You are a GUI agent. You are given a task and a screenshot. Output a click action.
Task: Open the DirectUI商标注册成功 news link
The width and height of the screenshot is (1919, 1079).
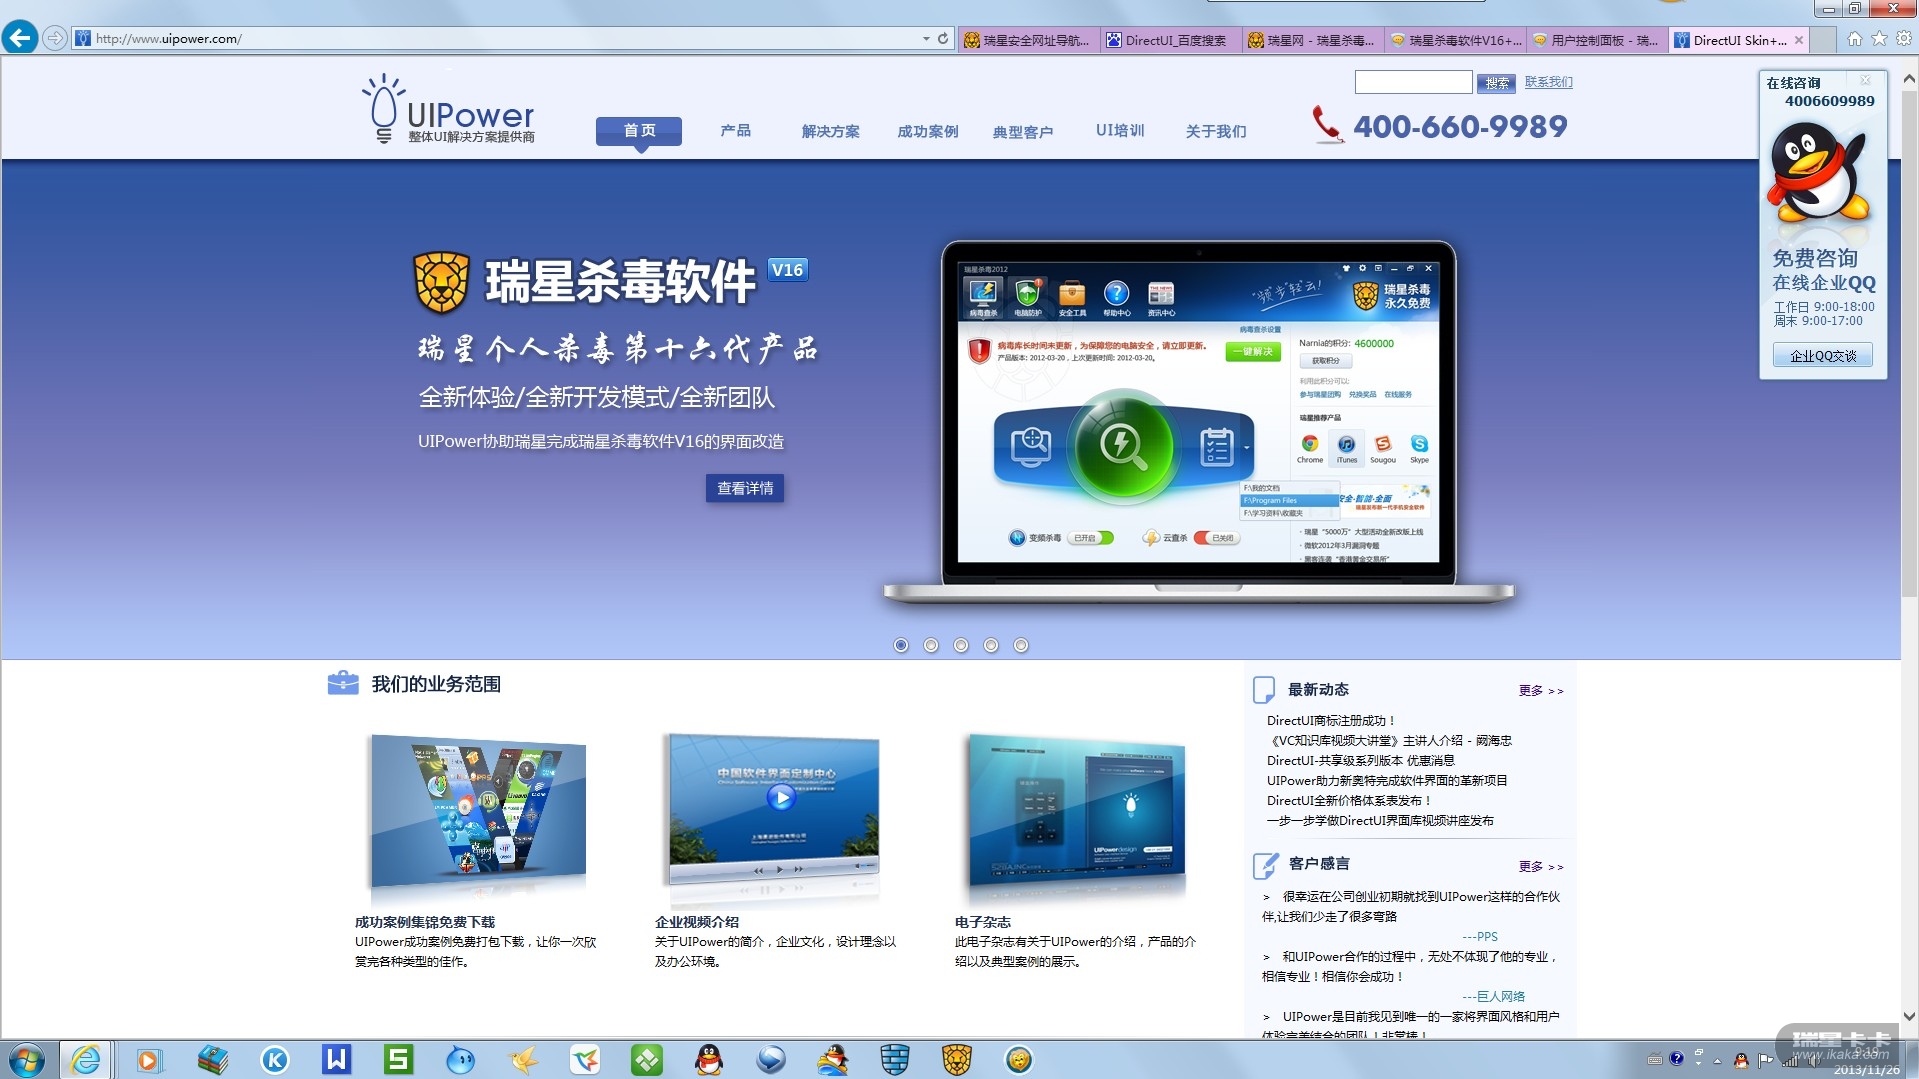point(1330,720)
